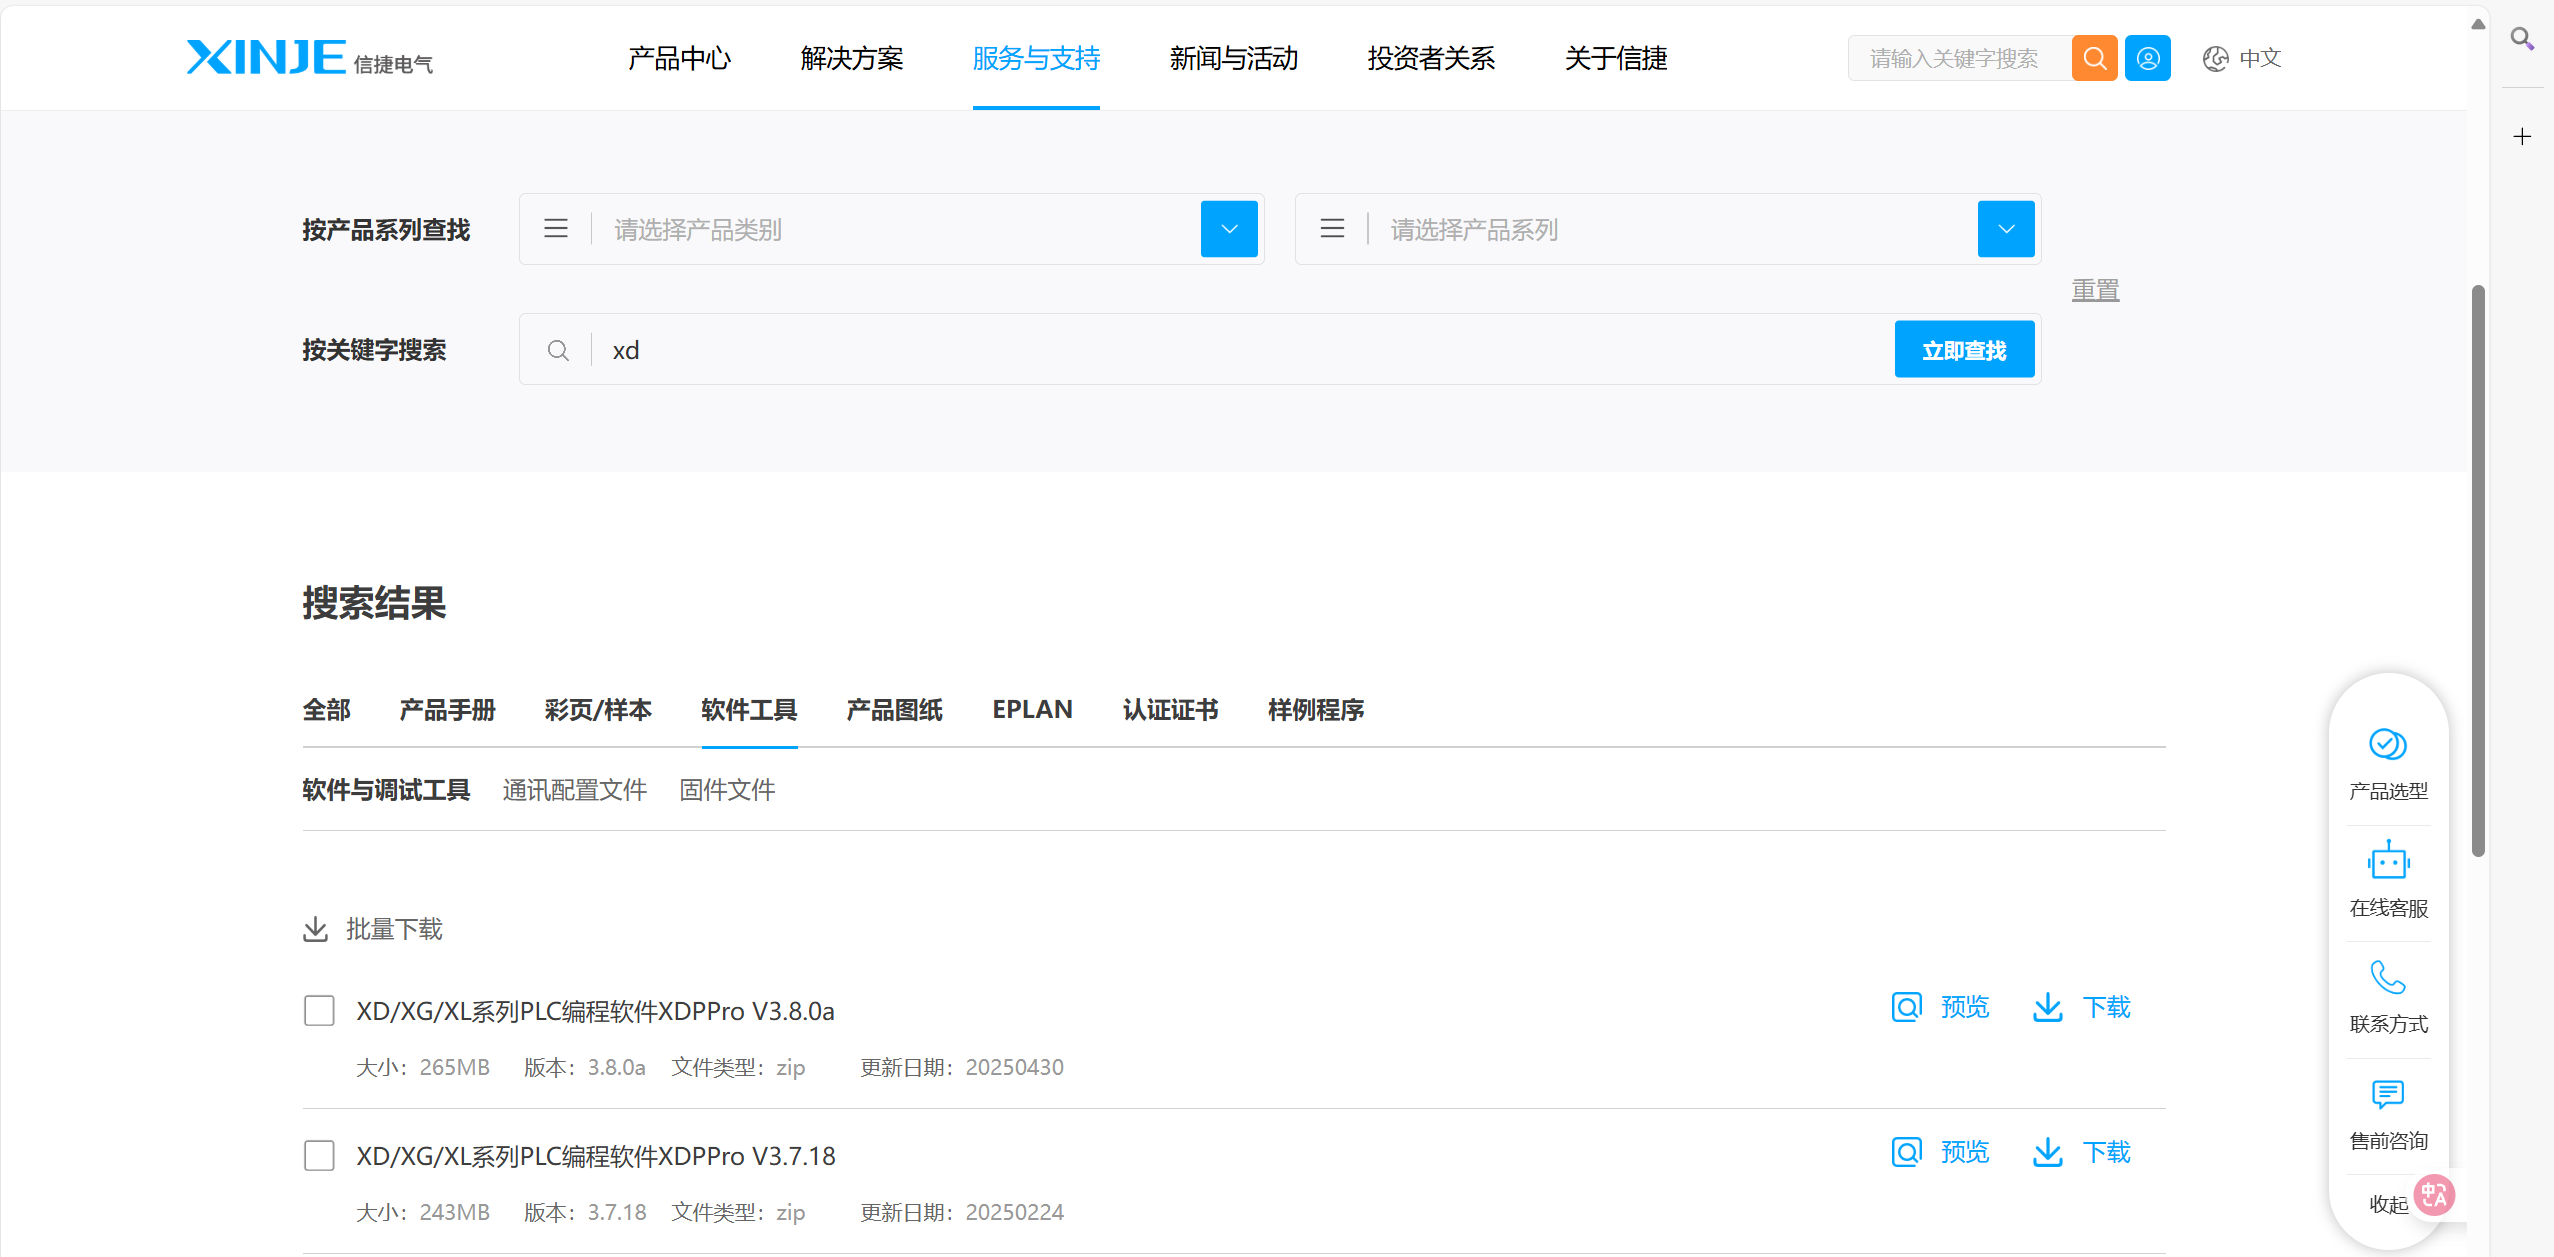Viewport: 2554px width, 1257px height.
Task: Click the browser sidebar search magnifier icon
Action: [x=2522, y=38]
